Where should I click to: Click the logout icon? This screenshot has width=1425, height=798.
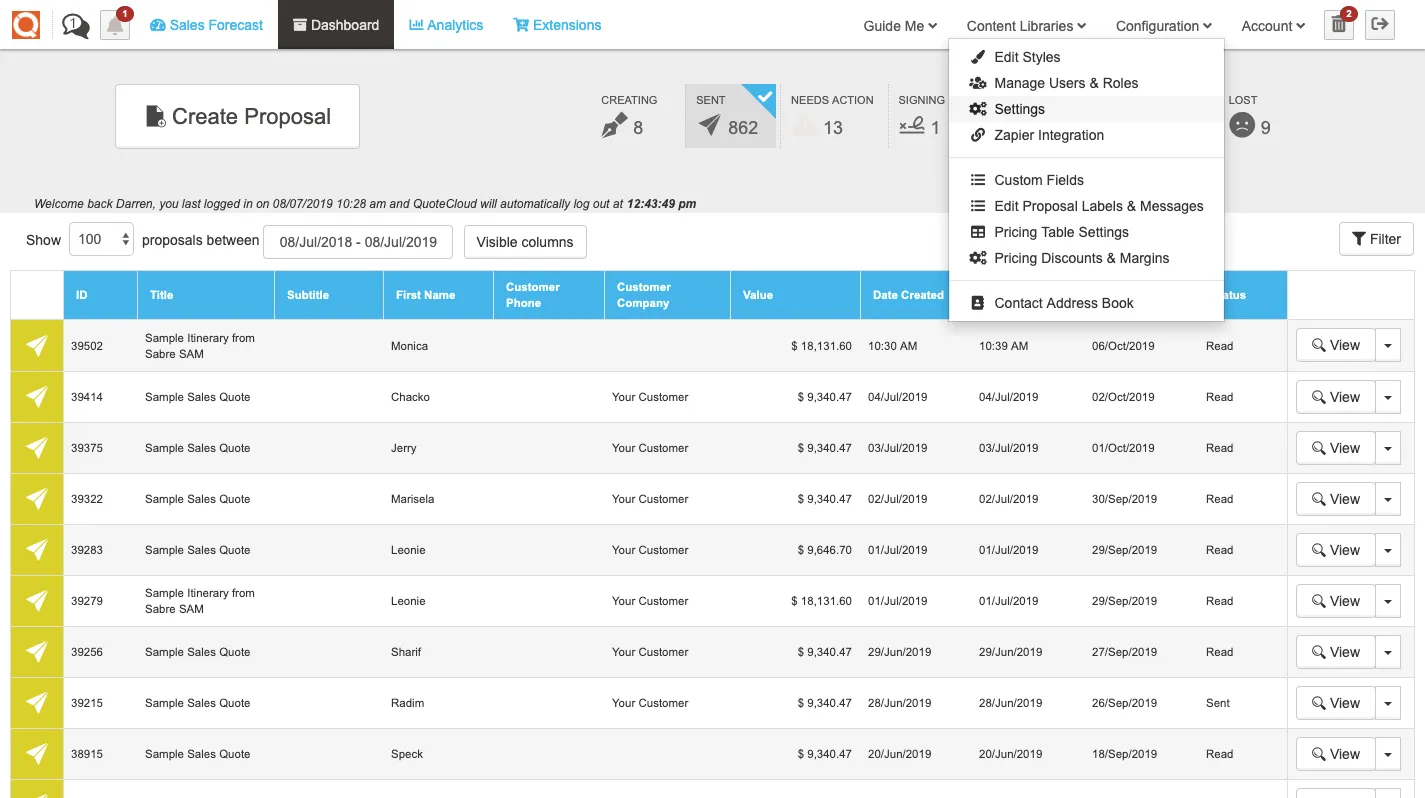1380,25
